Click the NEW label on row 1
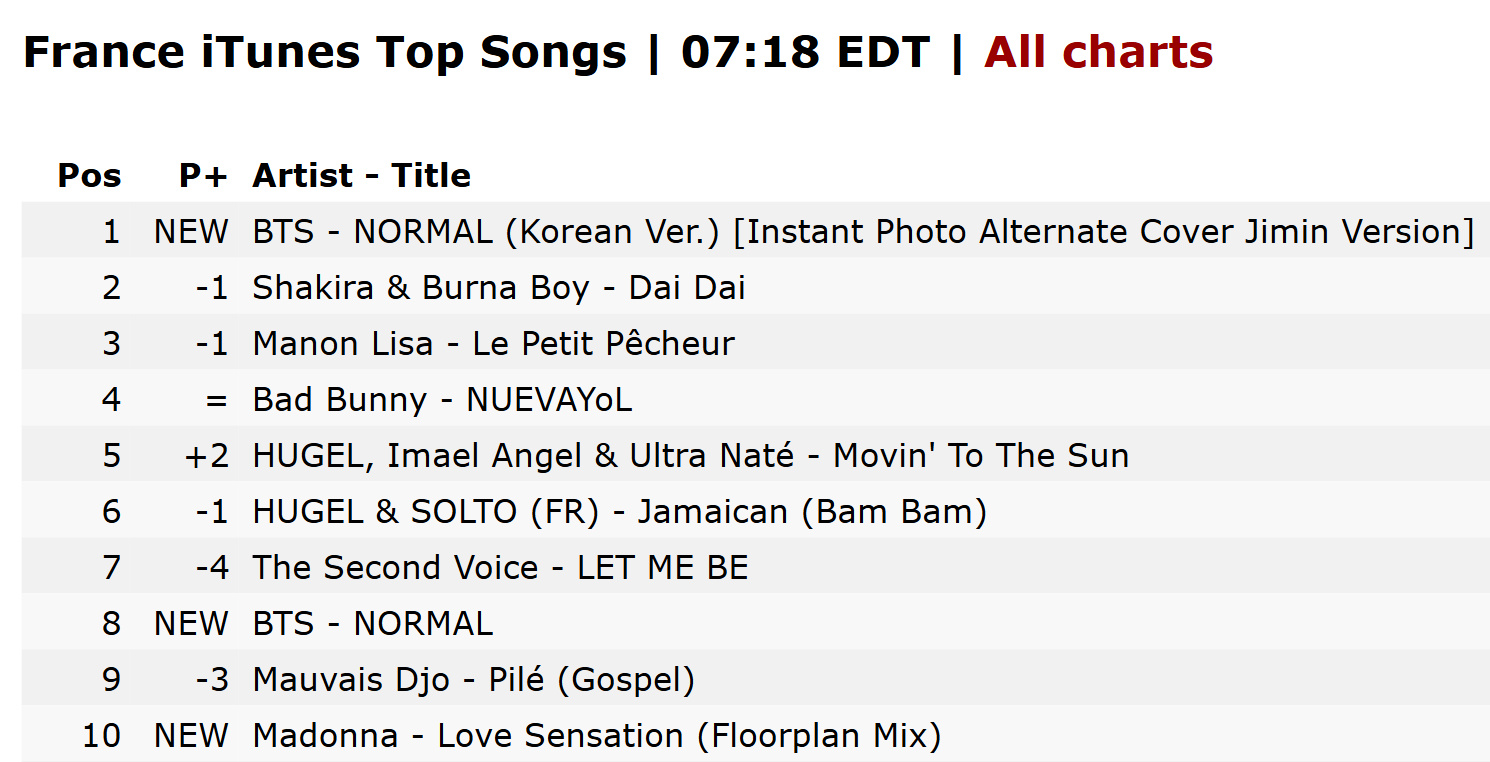The height and width of the screenshot is (762, 1490). [191, 232]
